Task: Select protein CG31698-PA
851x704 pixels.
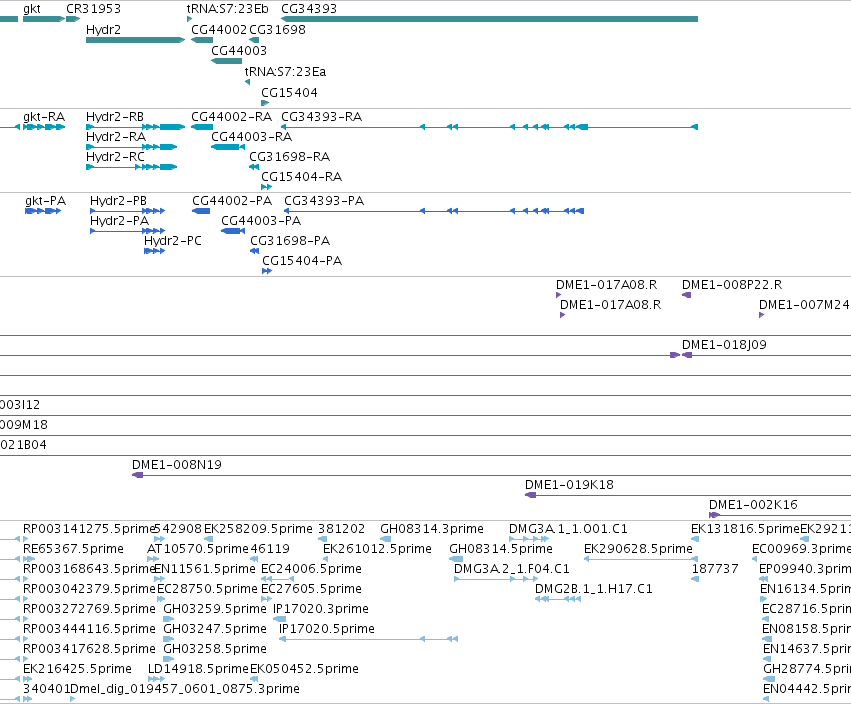Action: [255, 251]
